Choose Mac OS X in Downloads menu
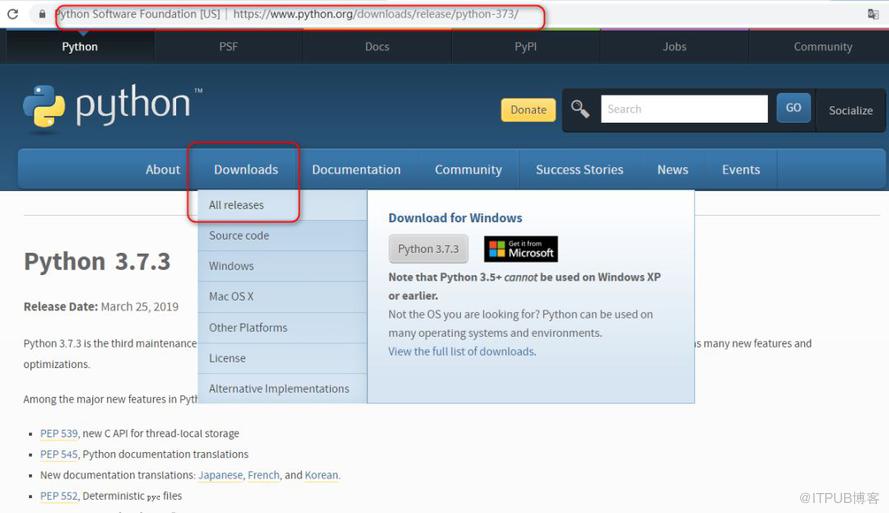Image resolution: width=889 pixels, height=513 pixels. [231, 297]
